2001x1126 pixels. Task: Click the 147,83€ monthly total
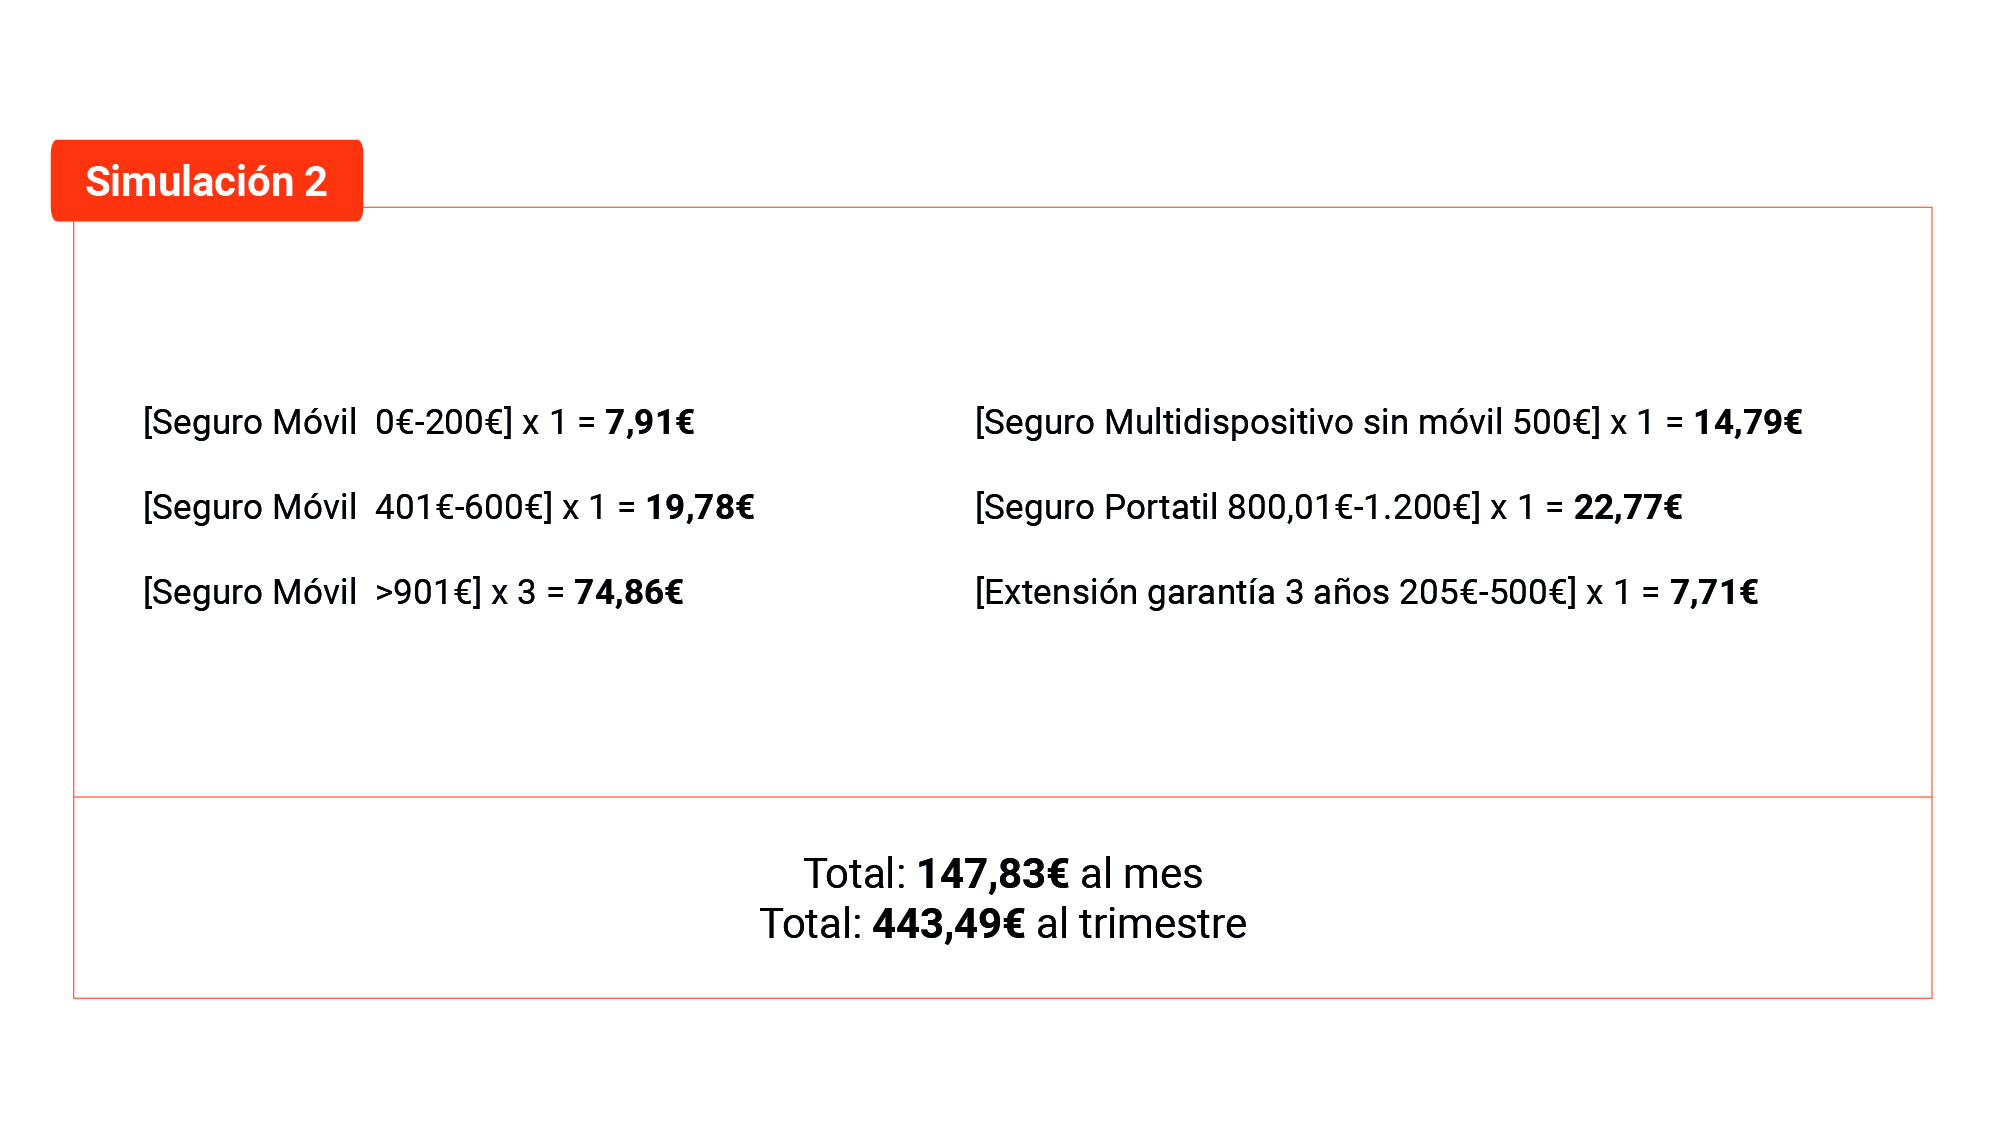click(x=992, y=873)
